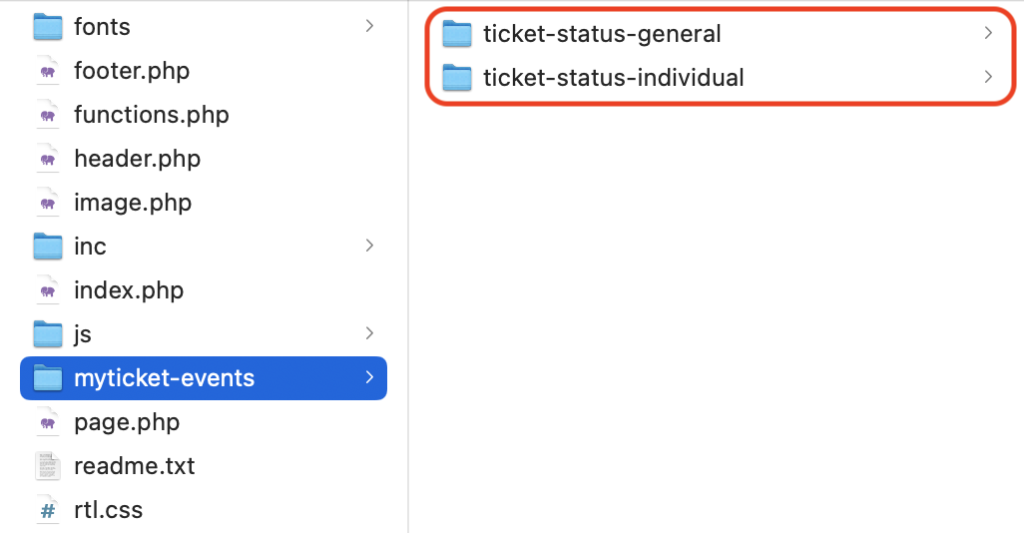Expand the inc folder chevron
This screenshot has width=1024, height=533.
point(370,246)
